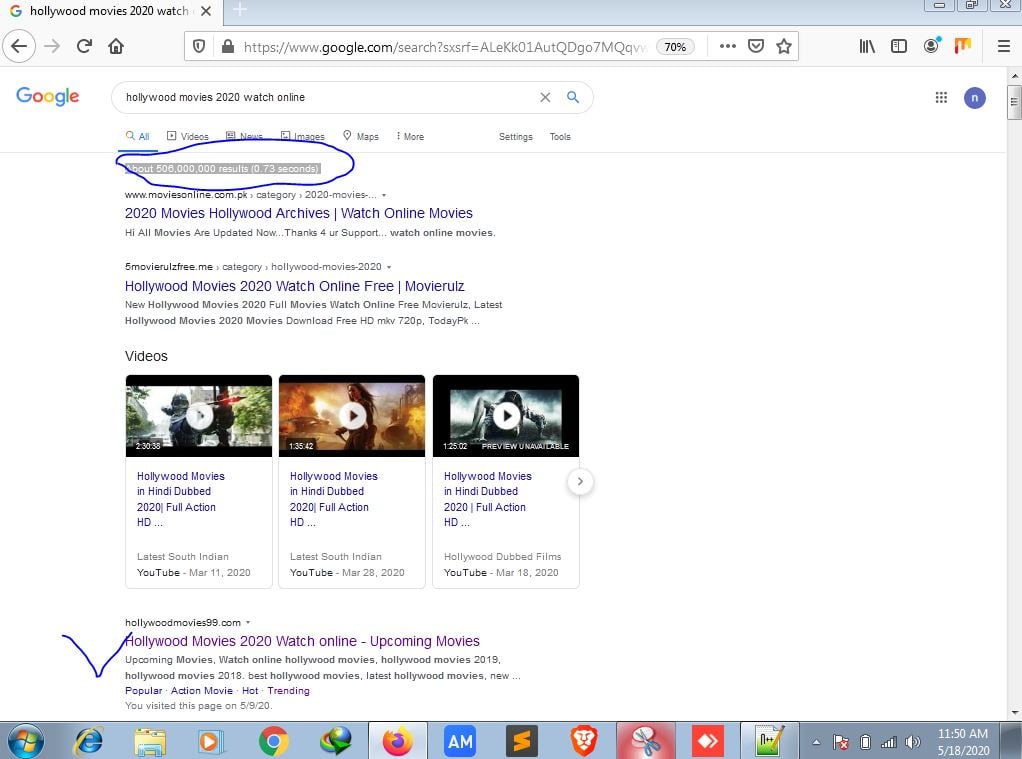Launch the Snipping Tool from the taskbar

(645, 741)
